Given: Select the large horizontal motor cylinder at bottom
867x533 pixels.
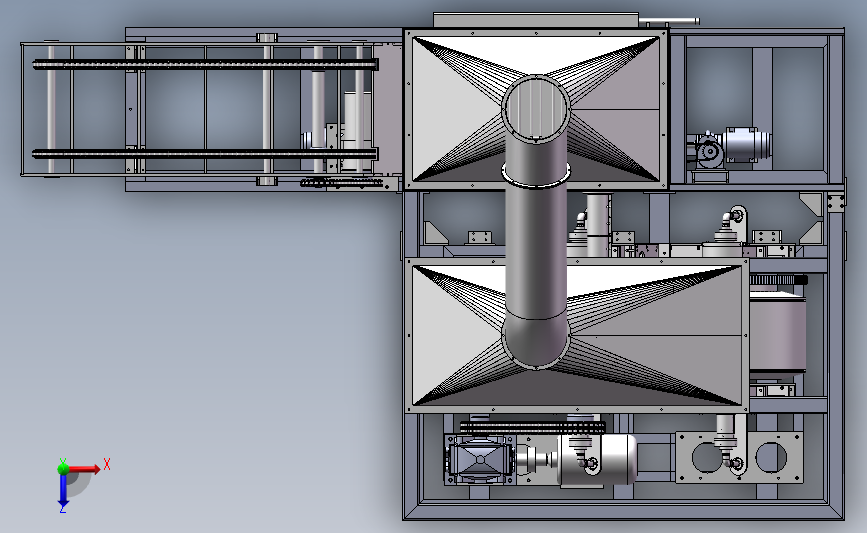Looking at the screenshot, I should point(597,460).
